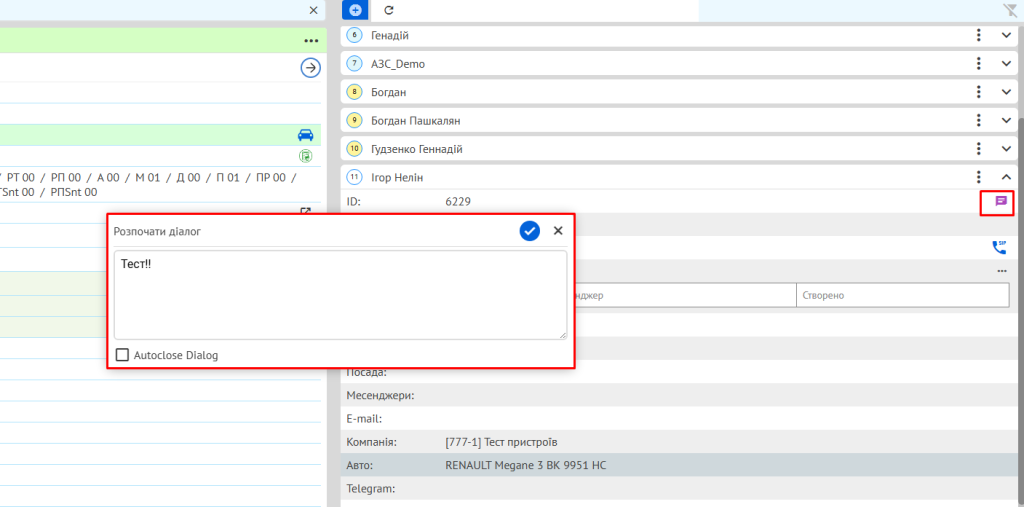Image resolution: width=1024 pixels, height=507 pixels.
Task: Click number badge 6 beside Генадій
Action: click(x=354, y=35)
